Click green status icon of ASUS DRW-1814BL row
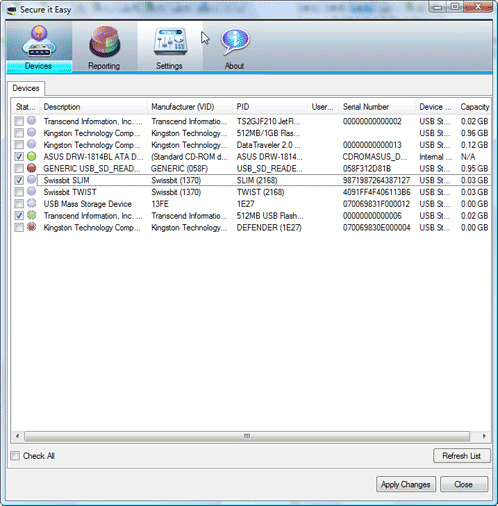Image resolution: width=498 pixels, height=506 pixels. [31, 156]
